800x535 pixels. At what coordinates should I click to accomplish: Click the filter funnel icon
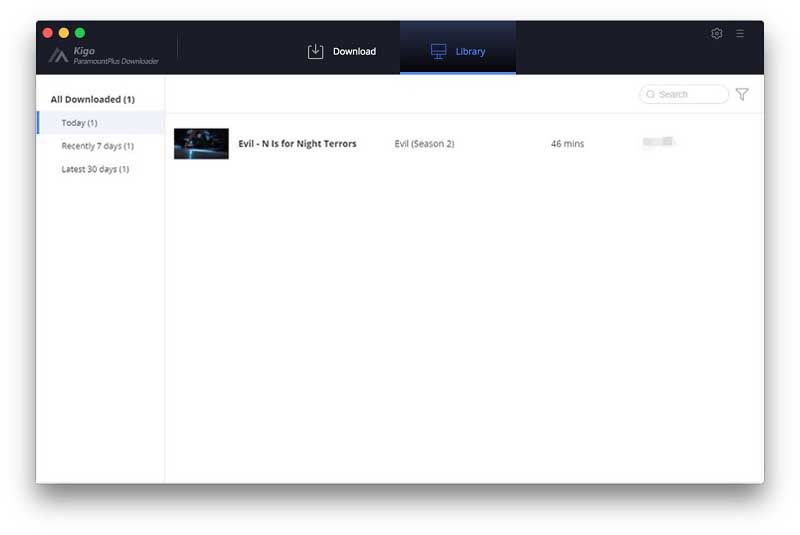click(742, 94)
